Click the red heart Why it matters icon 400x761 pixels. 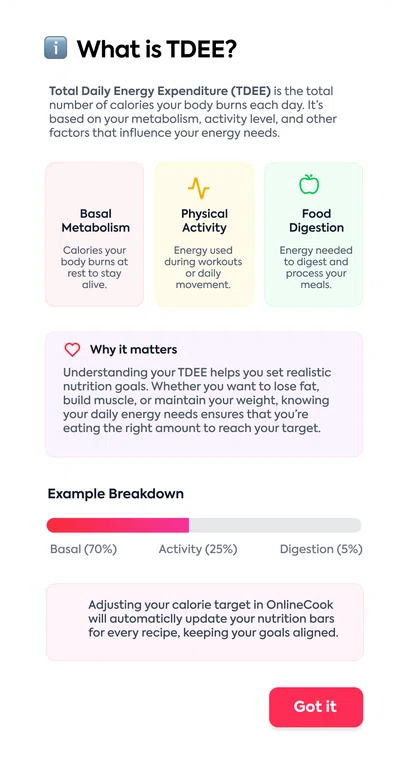click(x=72, y=349)
